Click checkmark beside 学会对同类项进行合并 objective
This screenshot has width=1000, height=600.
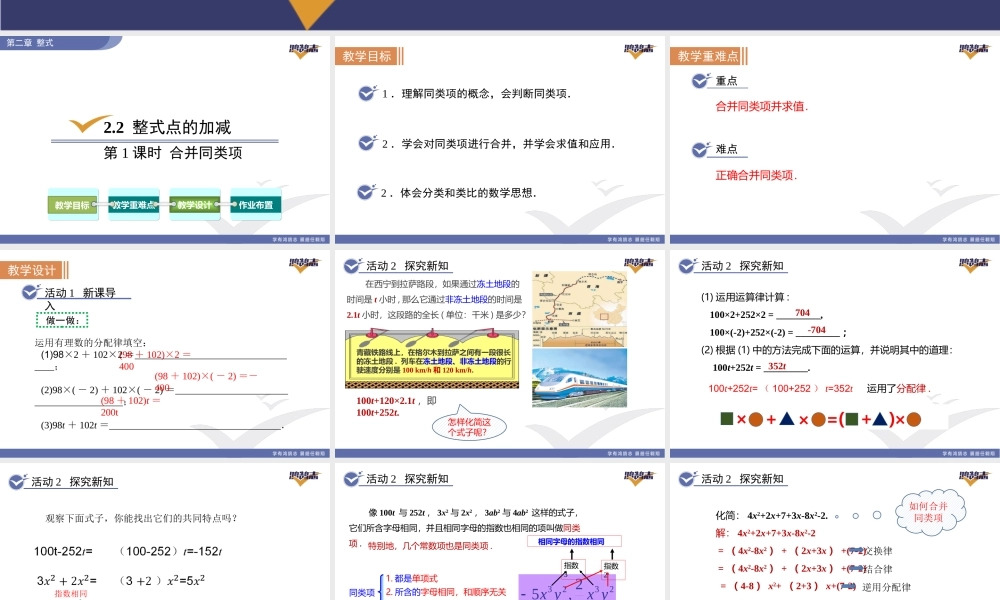pos(367,143)
